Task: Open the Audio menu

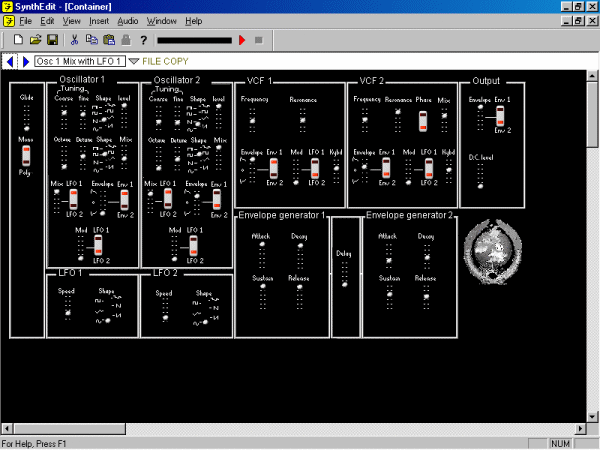Action: point(127,20)
